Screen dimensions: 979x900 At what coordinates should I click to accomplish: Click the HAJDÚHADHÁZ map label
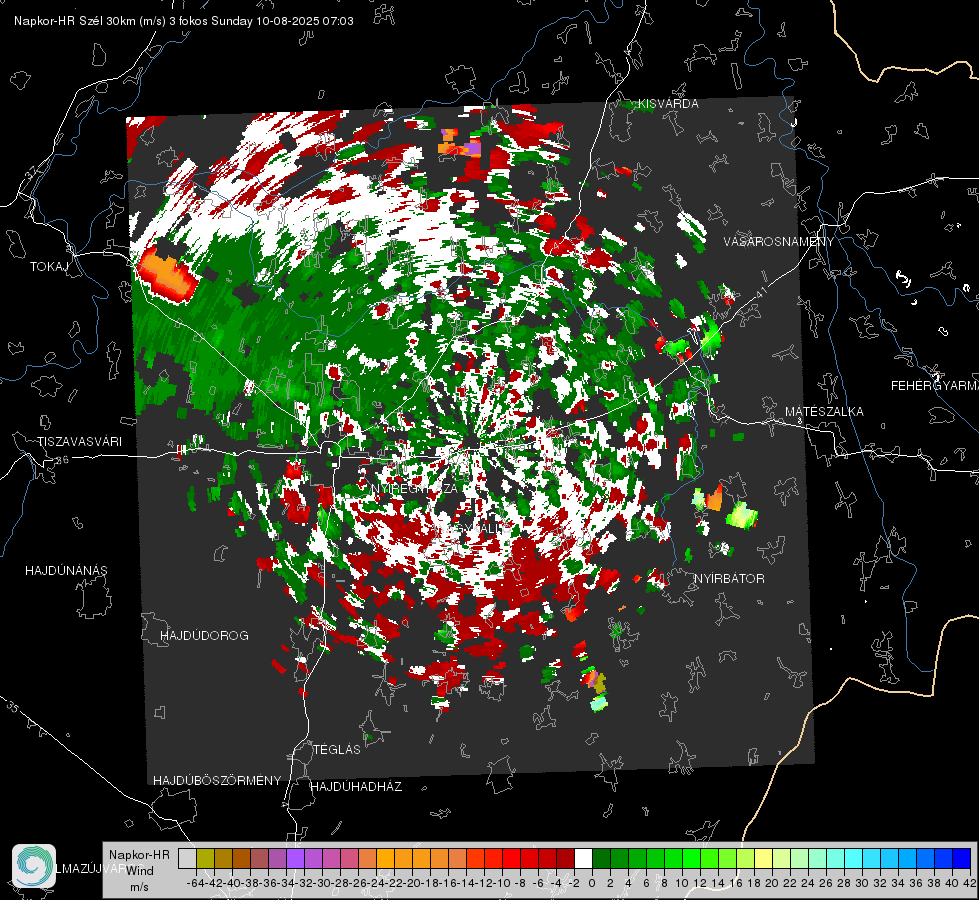pyautogui.click(x=357, y=787)
